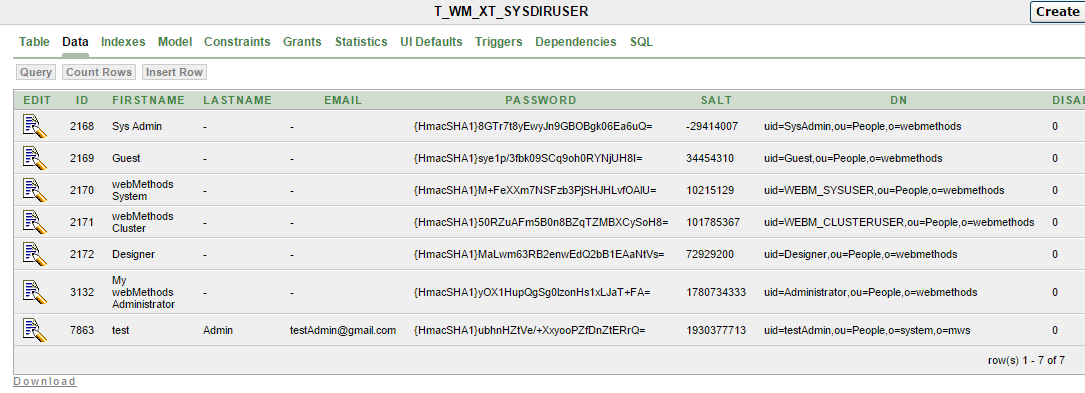
Task: Sort by the SALT column header
Action: tap(716, 100)
